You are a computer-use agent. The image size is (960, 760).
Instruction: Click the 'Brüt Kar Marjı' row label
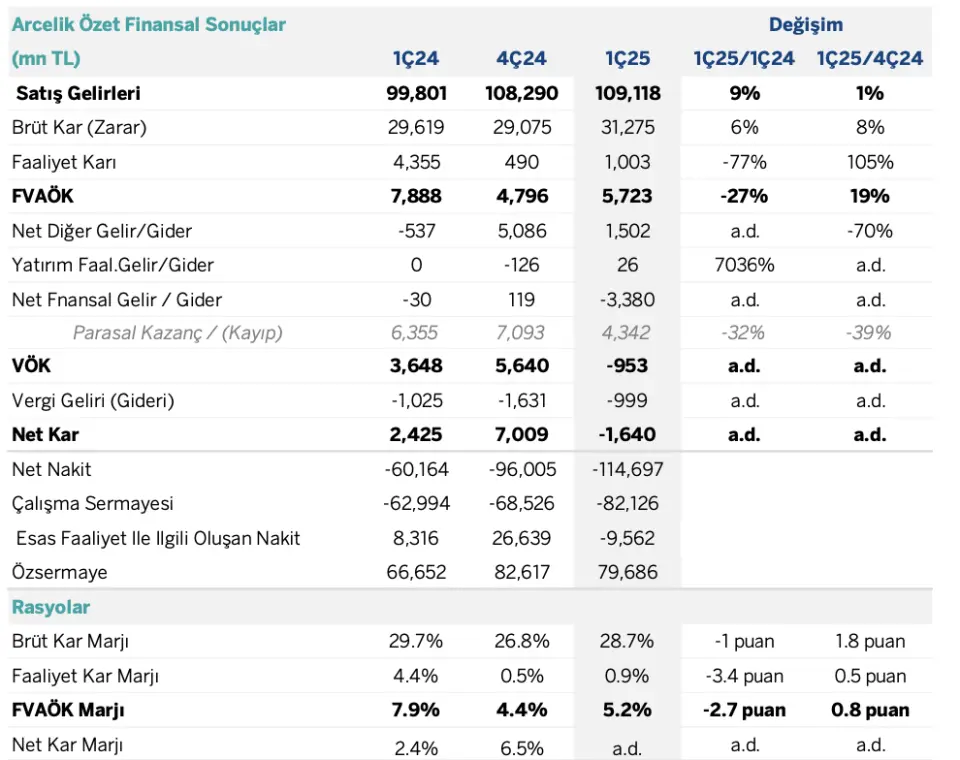point(70,641)
